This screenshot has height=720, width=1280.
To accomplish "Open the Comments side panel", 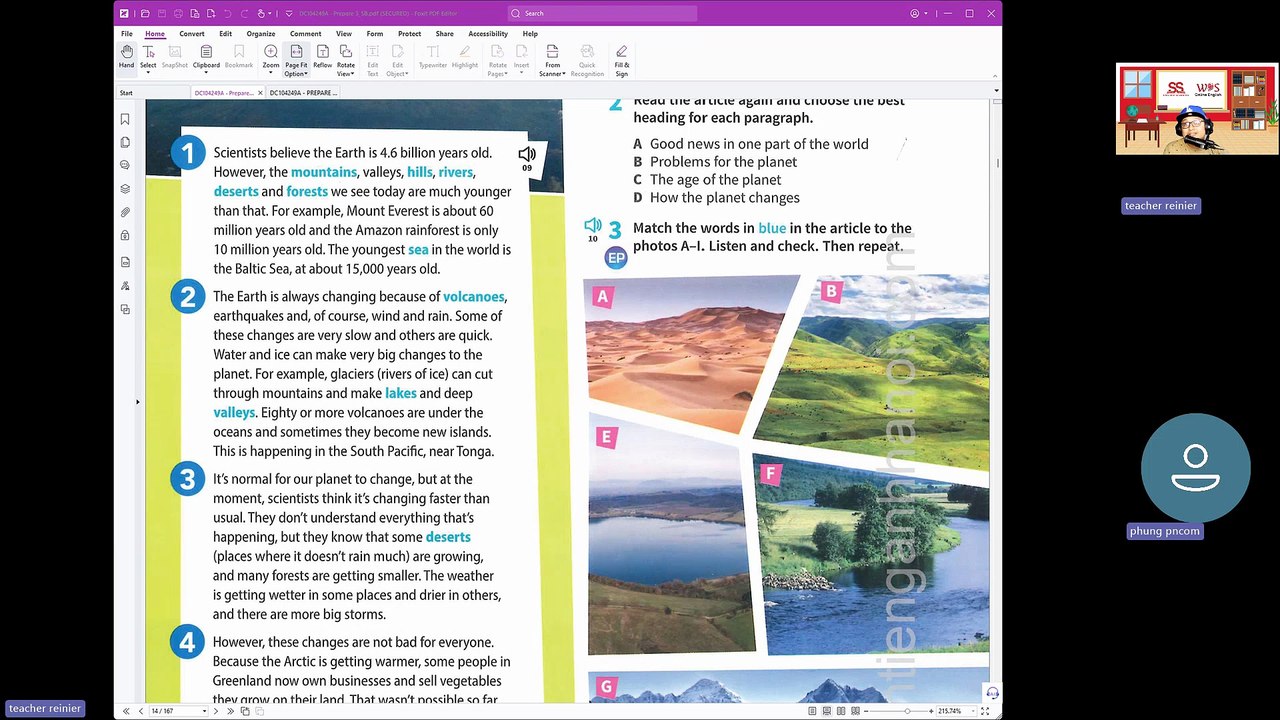I will click(x=125, y=165).
